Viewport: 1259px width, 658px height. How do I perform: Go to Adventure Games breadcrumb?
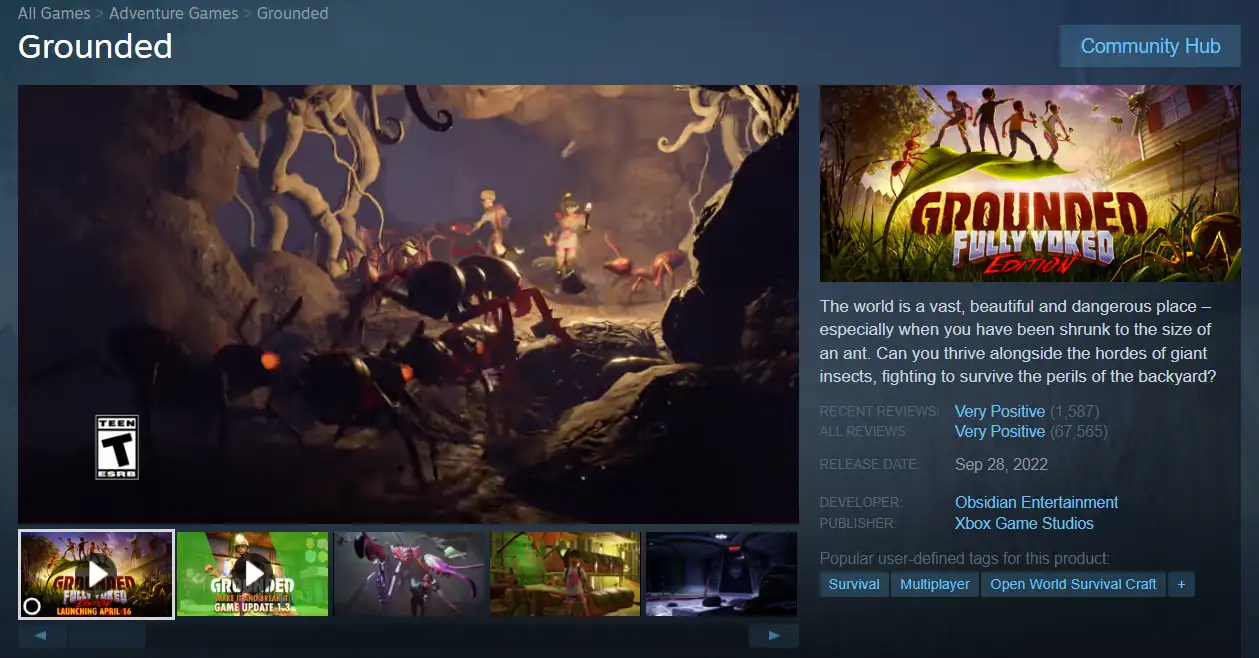pos(174,14)
